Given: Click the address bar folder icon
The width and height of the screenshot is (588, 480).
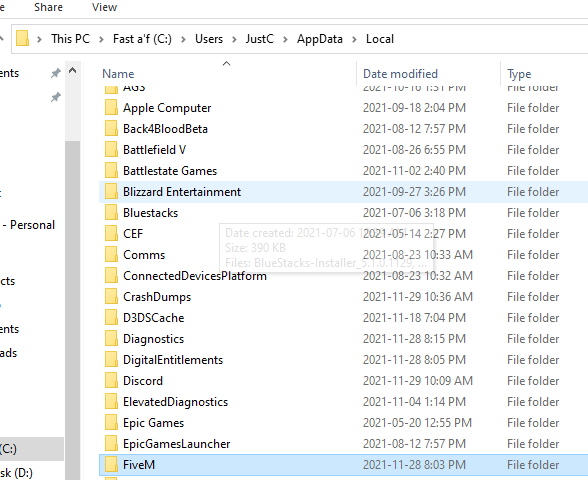Looking at the screenshot, I should click(22, 38).
